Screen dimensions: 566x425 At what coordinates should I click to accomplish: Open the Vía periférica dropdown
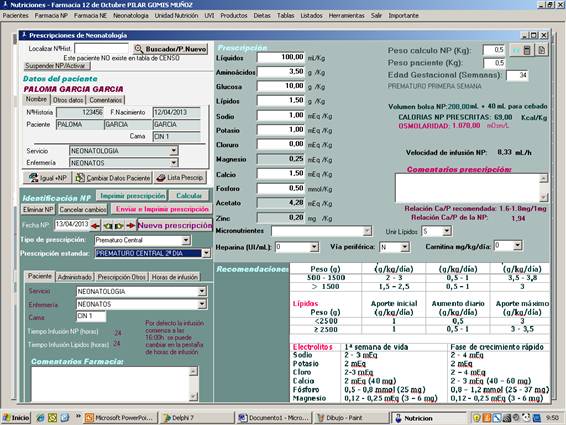[x=405, y=247]
